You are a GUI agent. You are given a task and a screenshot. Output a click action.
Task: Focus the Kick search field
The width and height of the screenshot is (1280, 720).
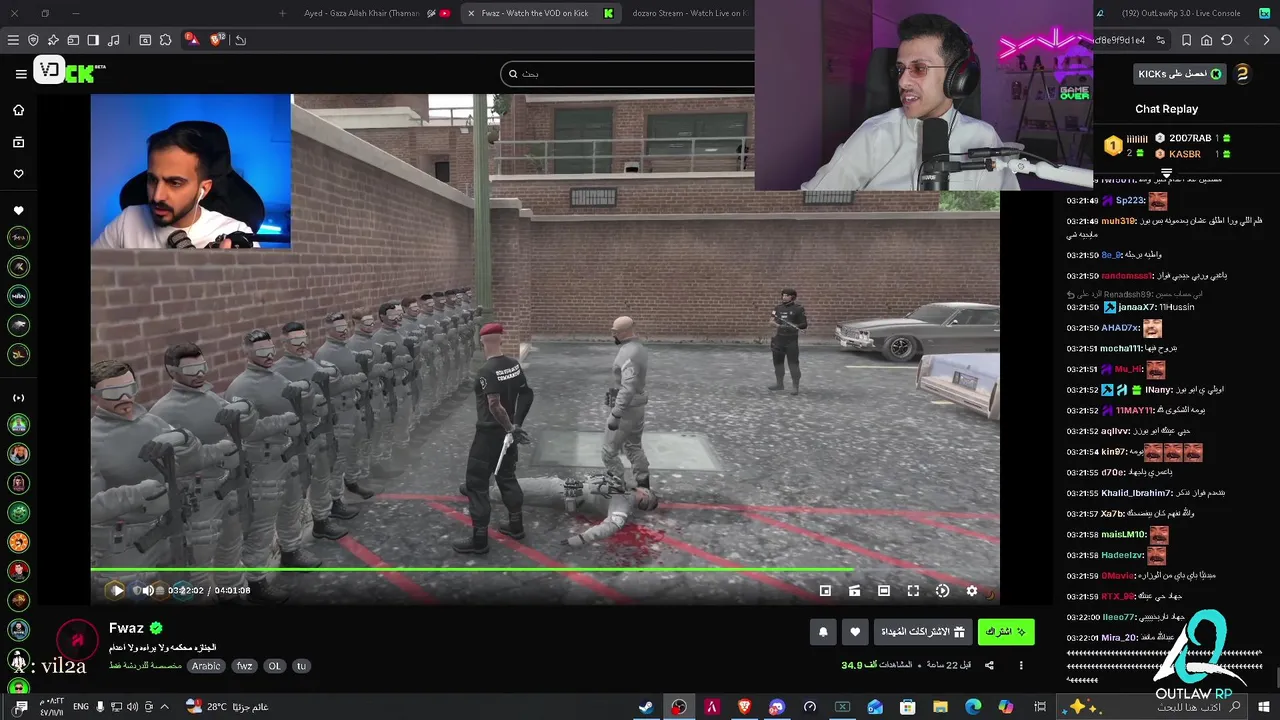[630, 73]
